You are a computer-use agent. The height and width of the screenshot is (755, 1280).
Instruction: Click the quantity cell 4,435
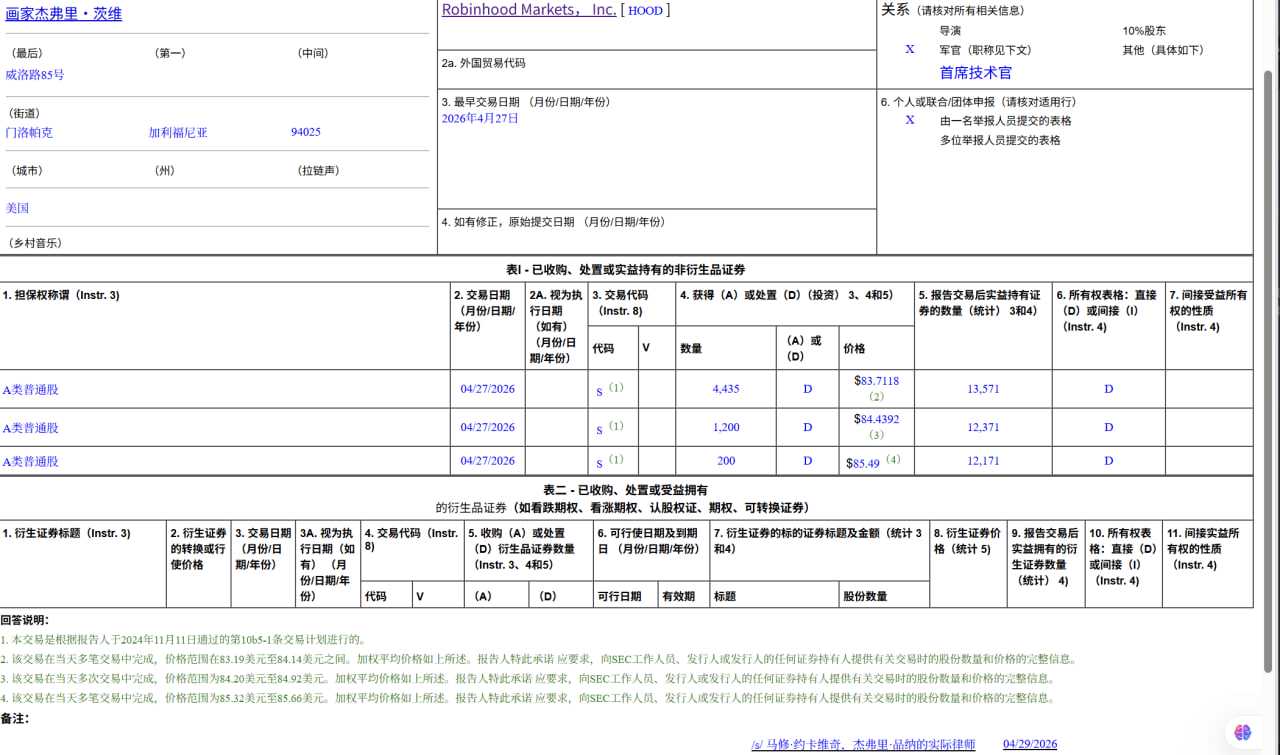726,389
